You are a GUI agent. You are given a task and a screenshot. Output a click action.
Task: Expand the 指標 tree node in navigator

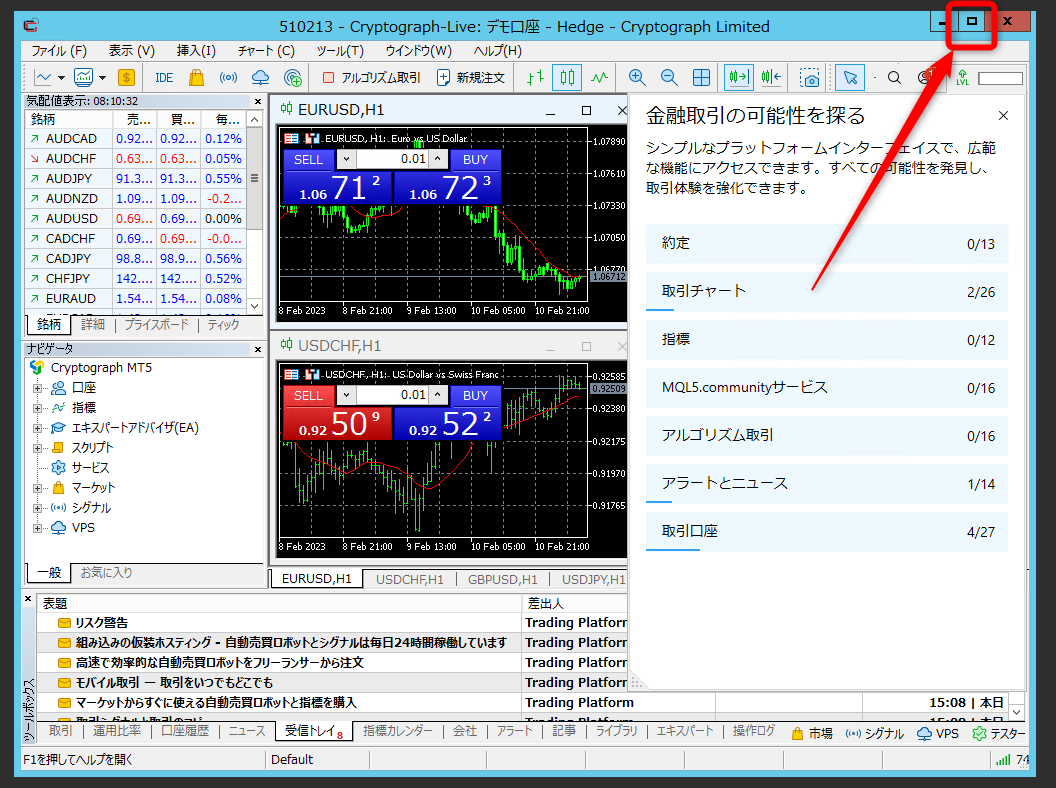[x=38, y=408]
